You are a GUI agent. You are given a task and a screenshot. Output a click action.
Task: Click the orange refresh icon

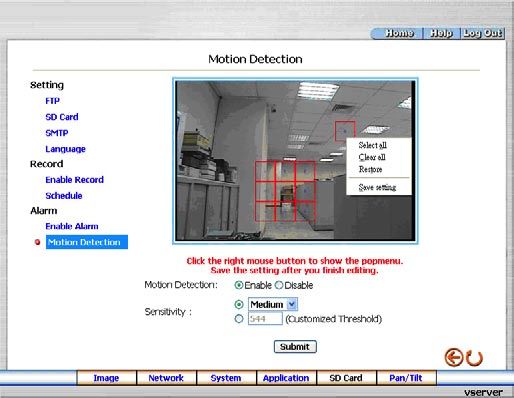coord(474,358)
